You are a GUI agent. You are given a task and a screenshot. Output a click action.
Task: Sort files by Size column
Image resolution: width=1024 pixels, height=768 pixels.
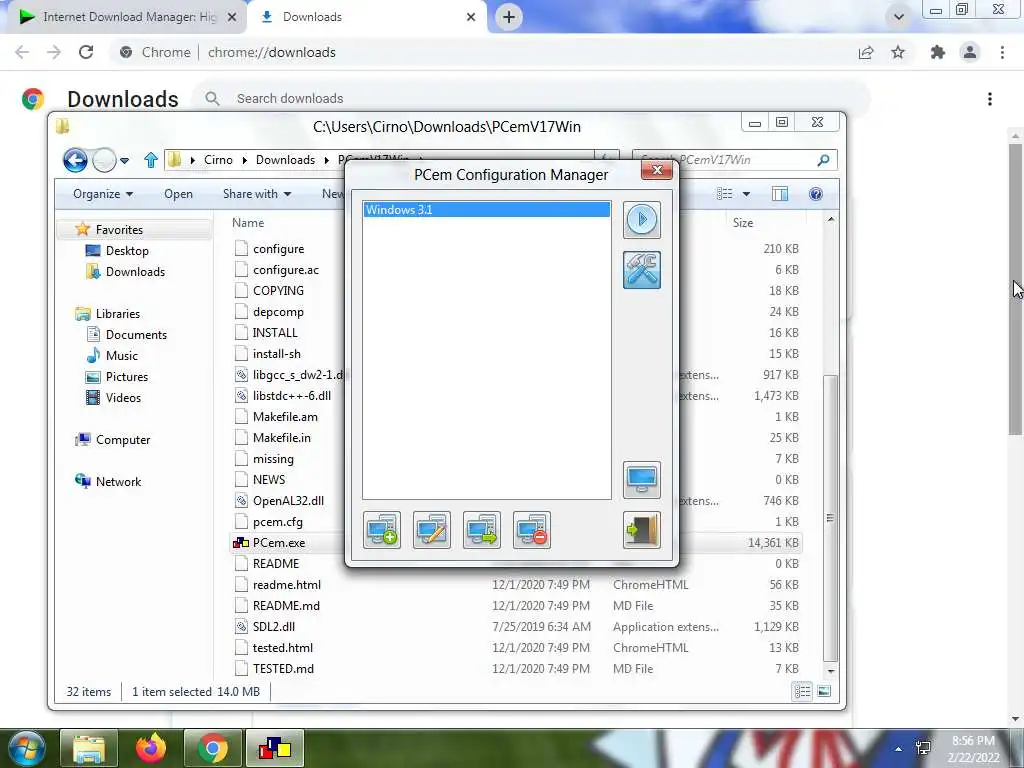(743, 223)
